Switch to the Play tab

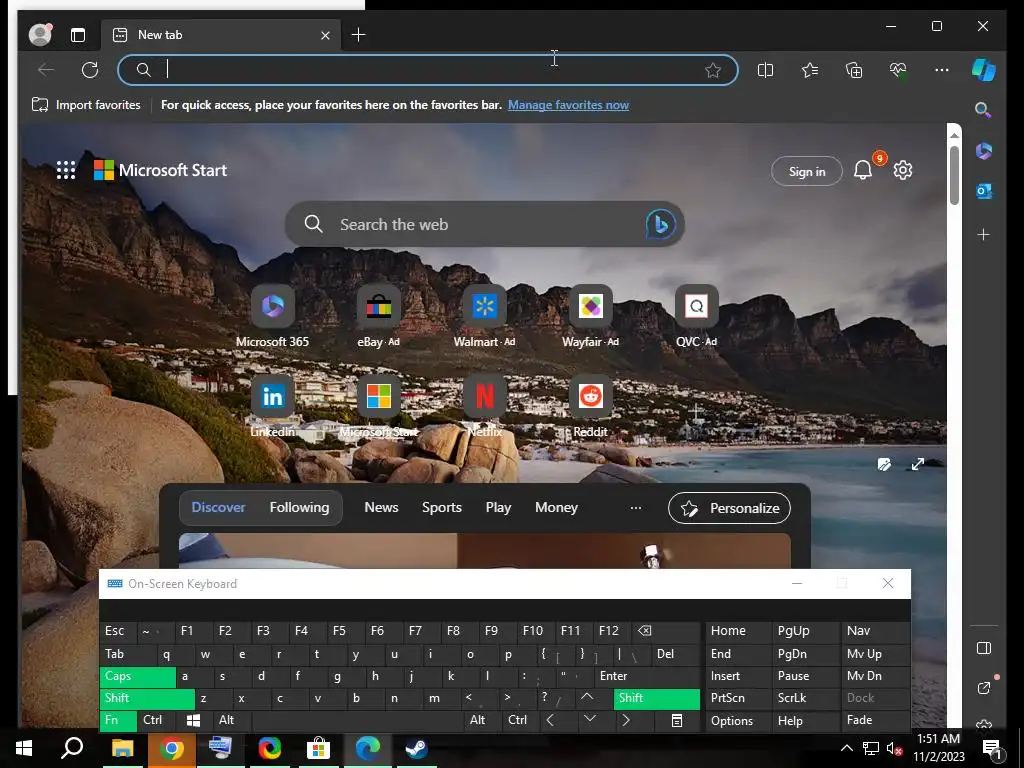click(x=498, y=507)
